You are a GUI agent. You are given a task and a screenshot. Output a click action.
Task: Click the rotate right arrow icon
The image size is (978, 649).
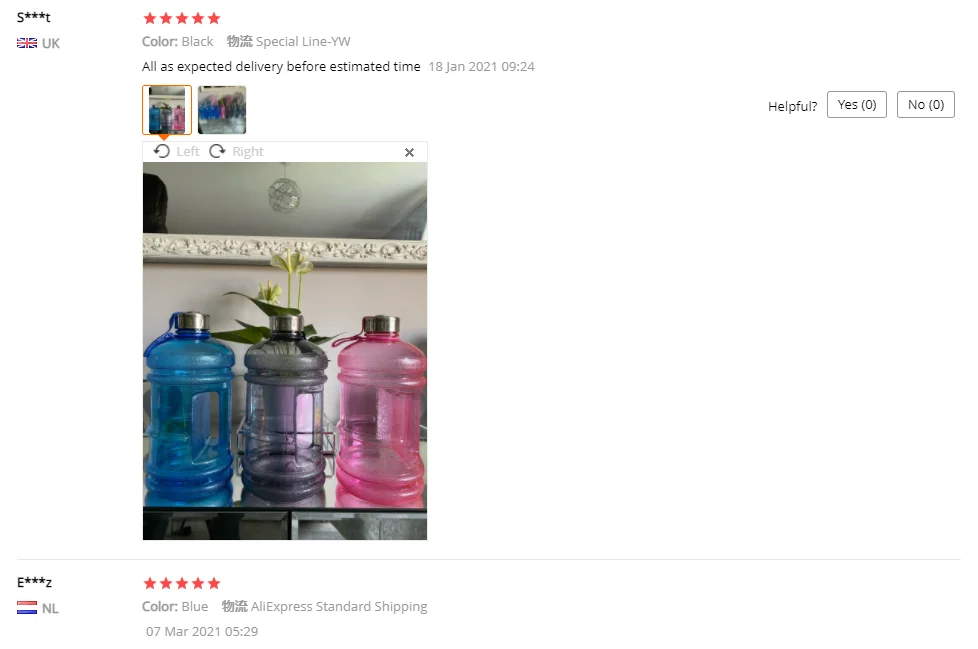coord(217,151)
